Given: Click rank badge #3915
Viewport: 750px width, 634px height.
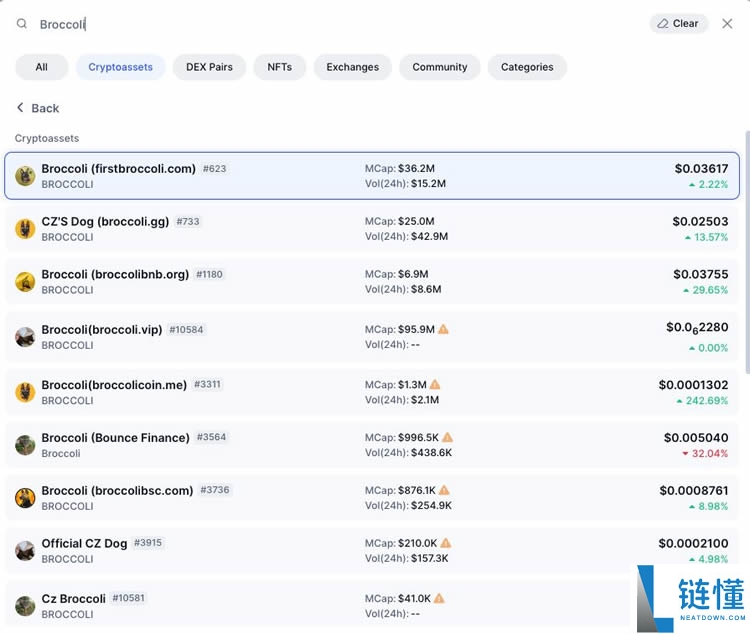Looking at the screenshot, I should [148, 543].
